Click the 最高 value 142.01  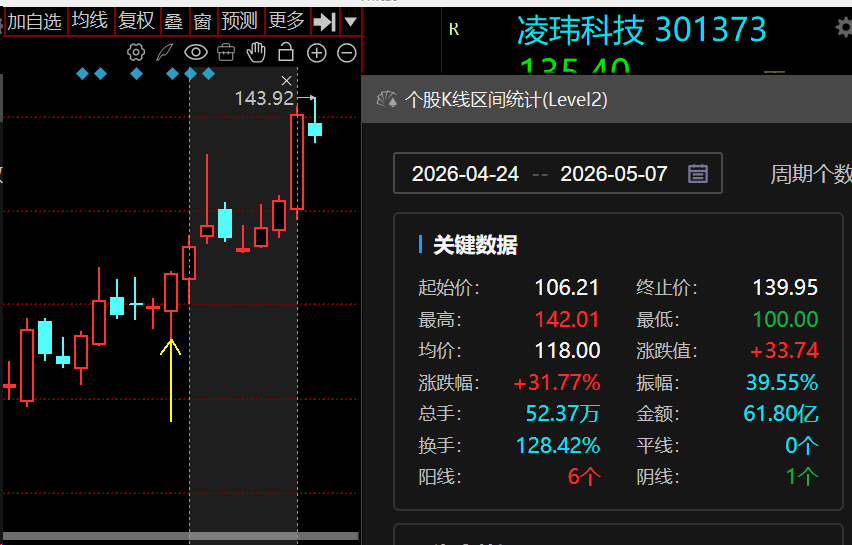point(567,319)
